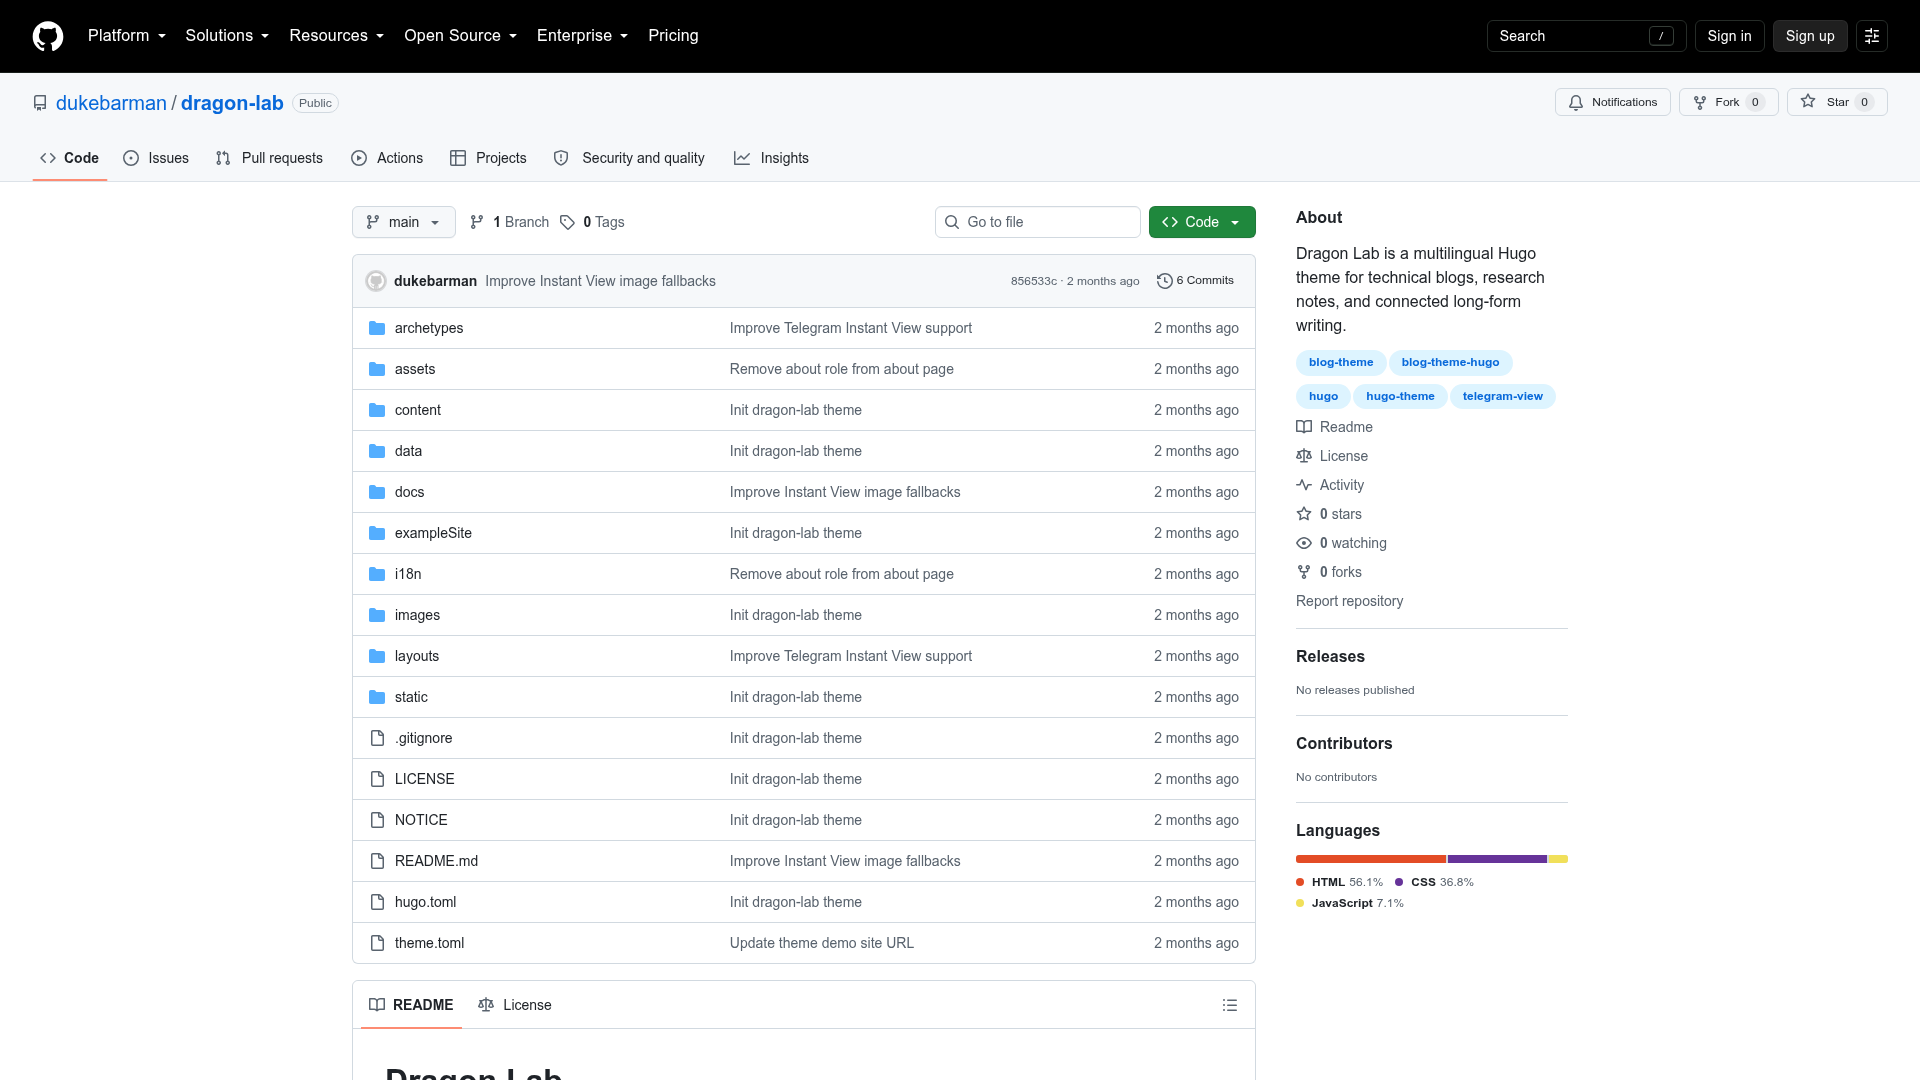Star the dragon-lab repository
The width and height of the screenshot is (1920, 1080).
(1837, 102)
